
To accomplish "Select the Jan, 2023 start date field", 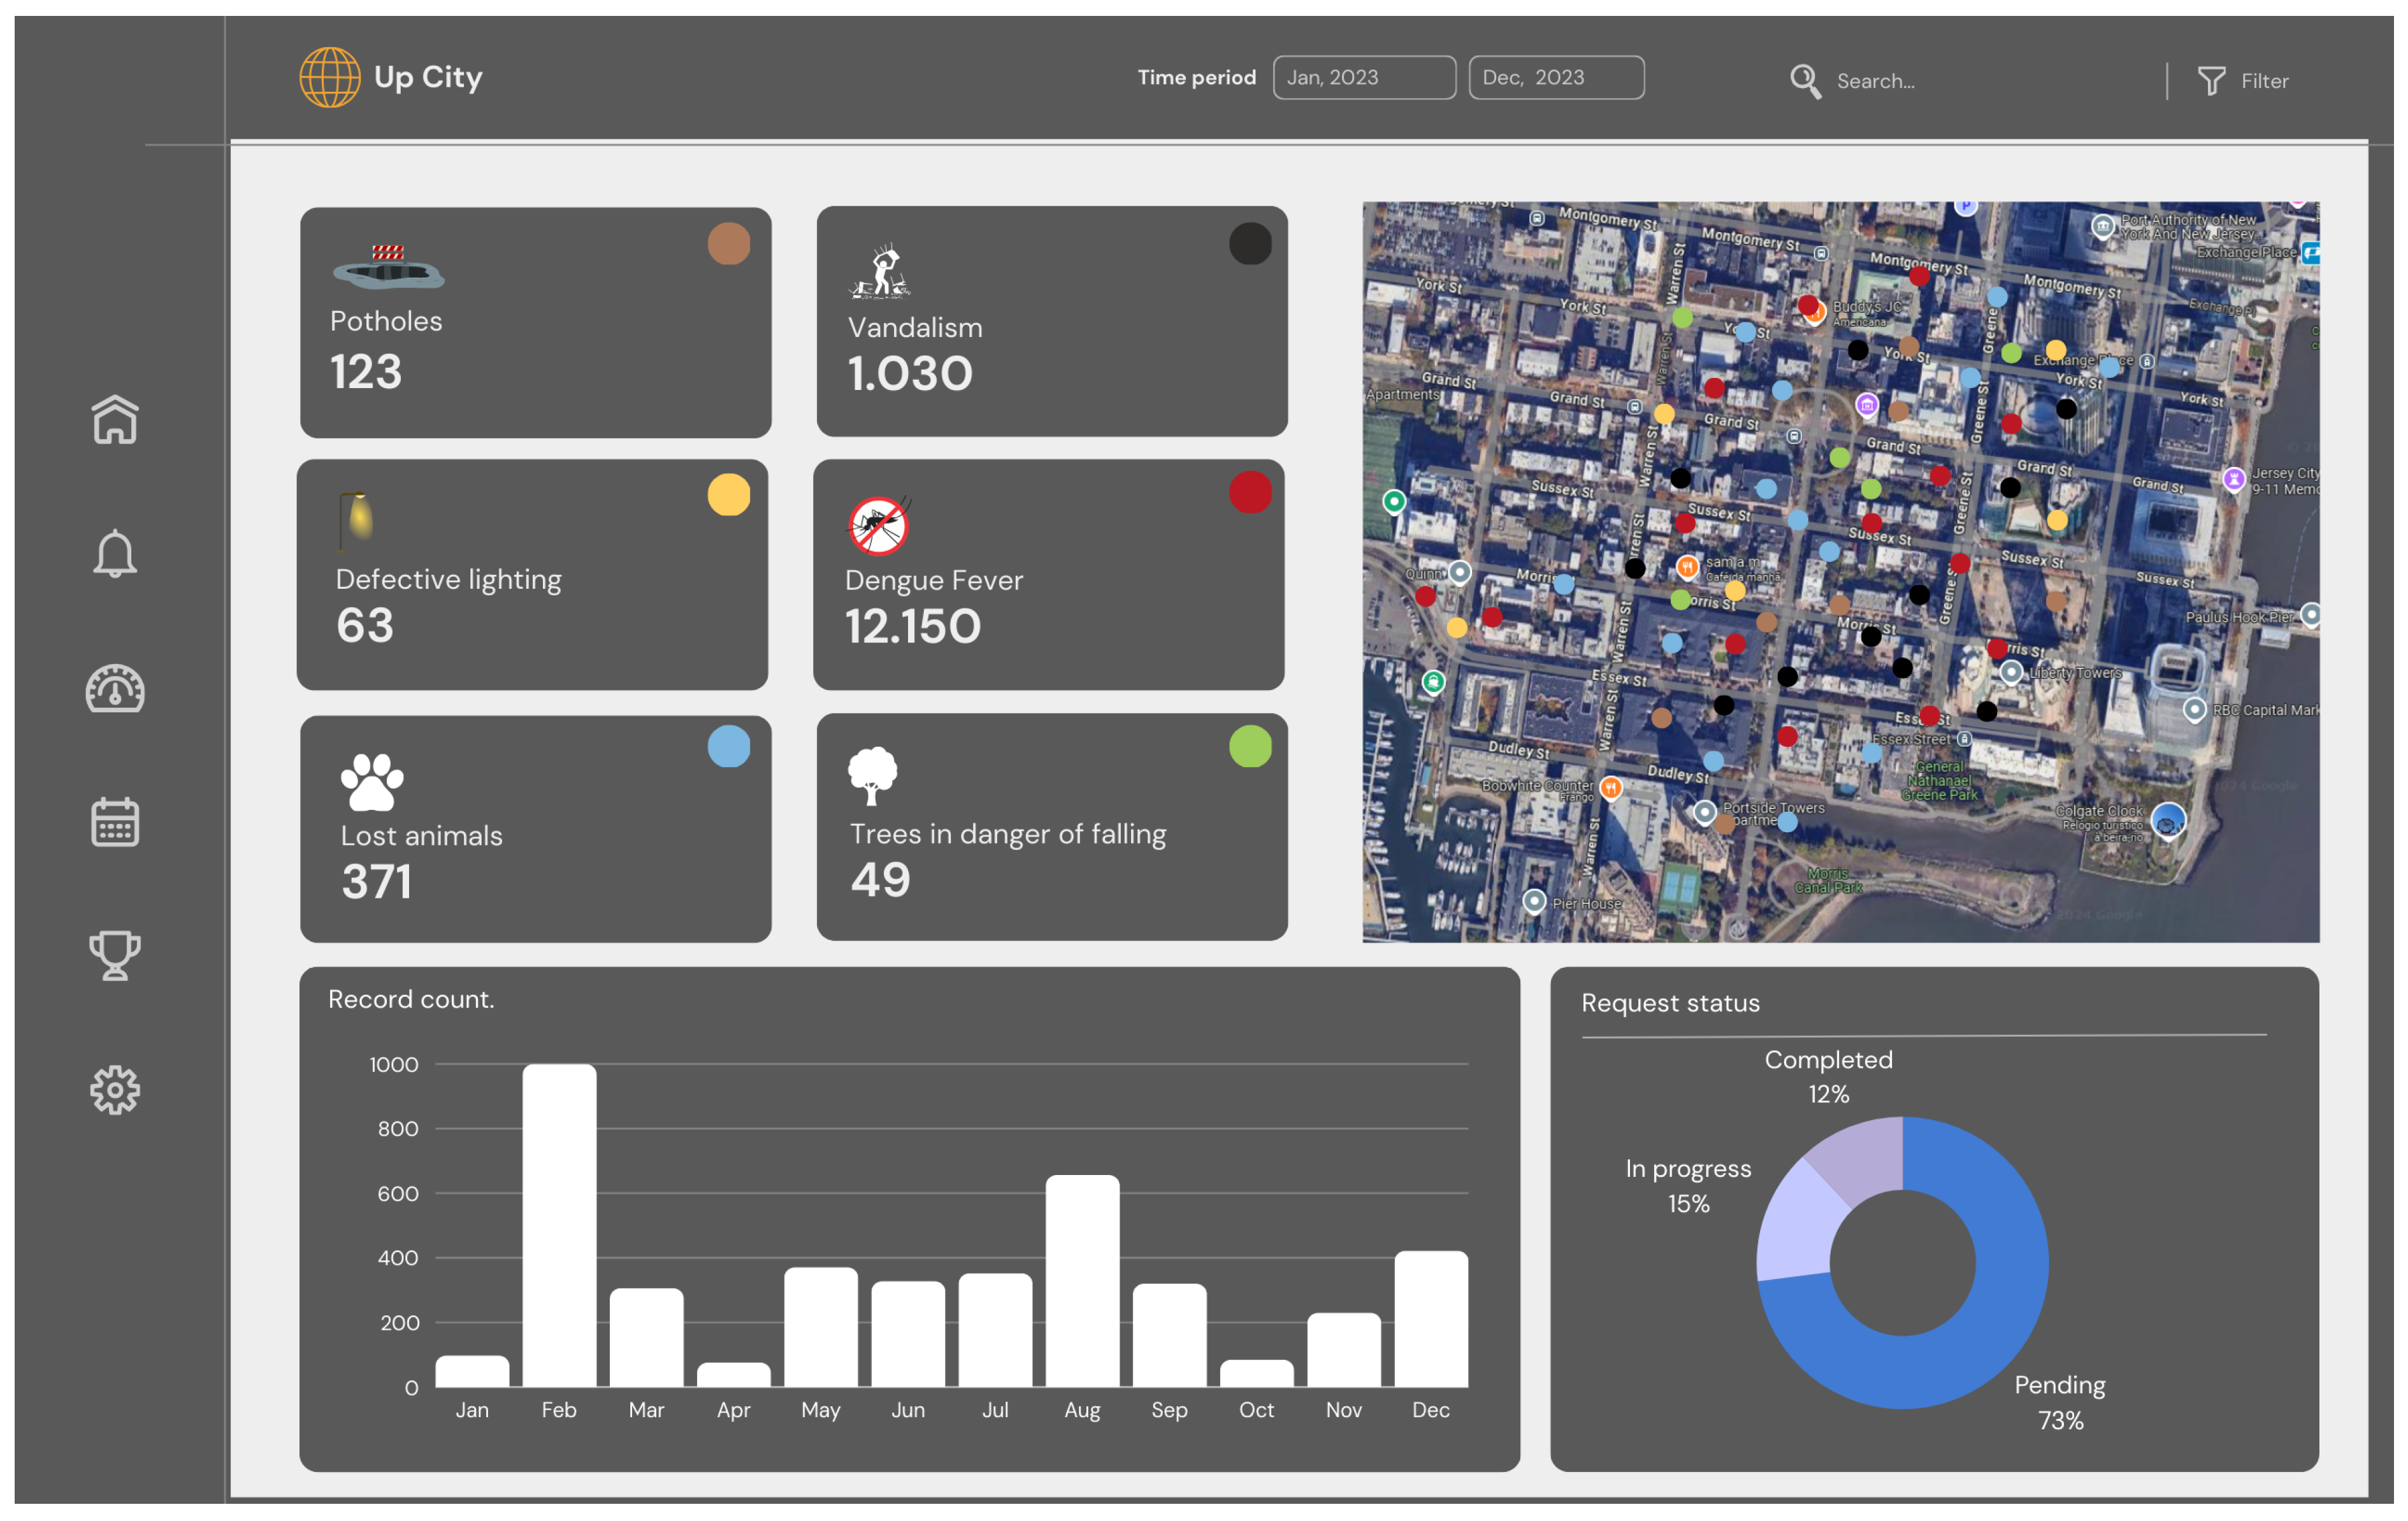I will 1364,78.
